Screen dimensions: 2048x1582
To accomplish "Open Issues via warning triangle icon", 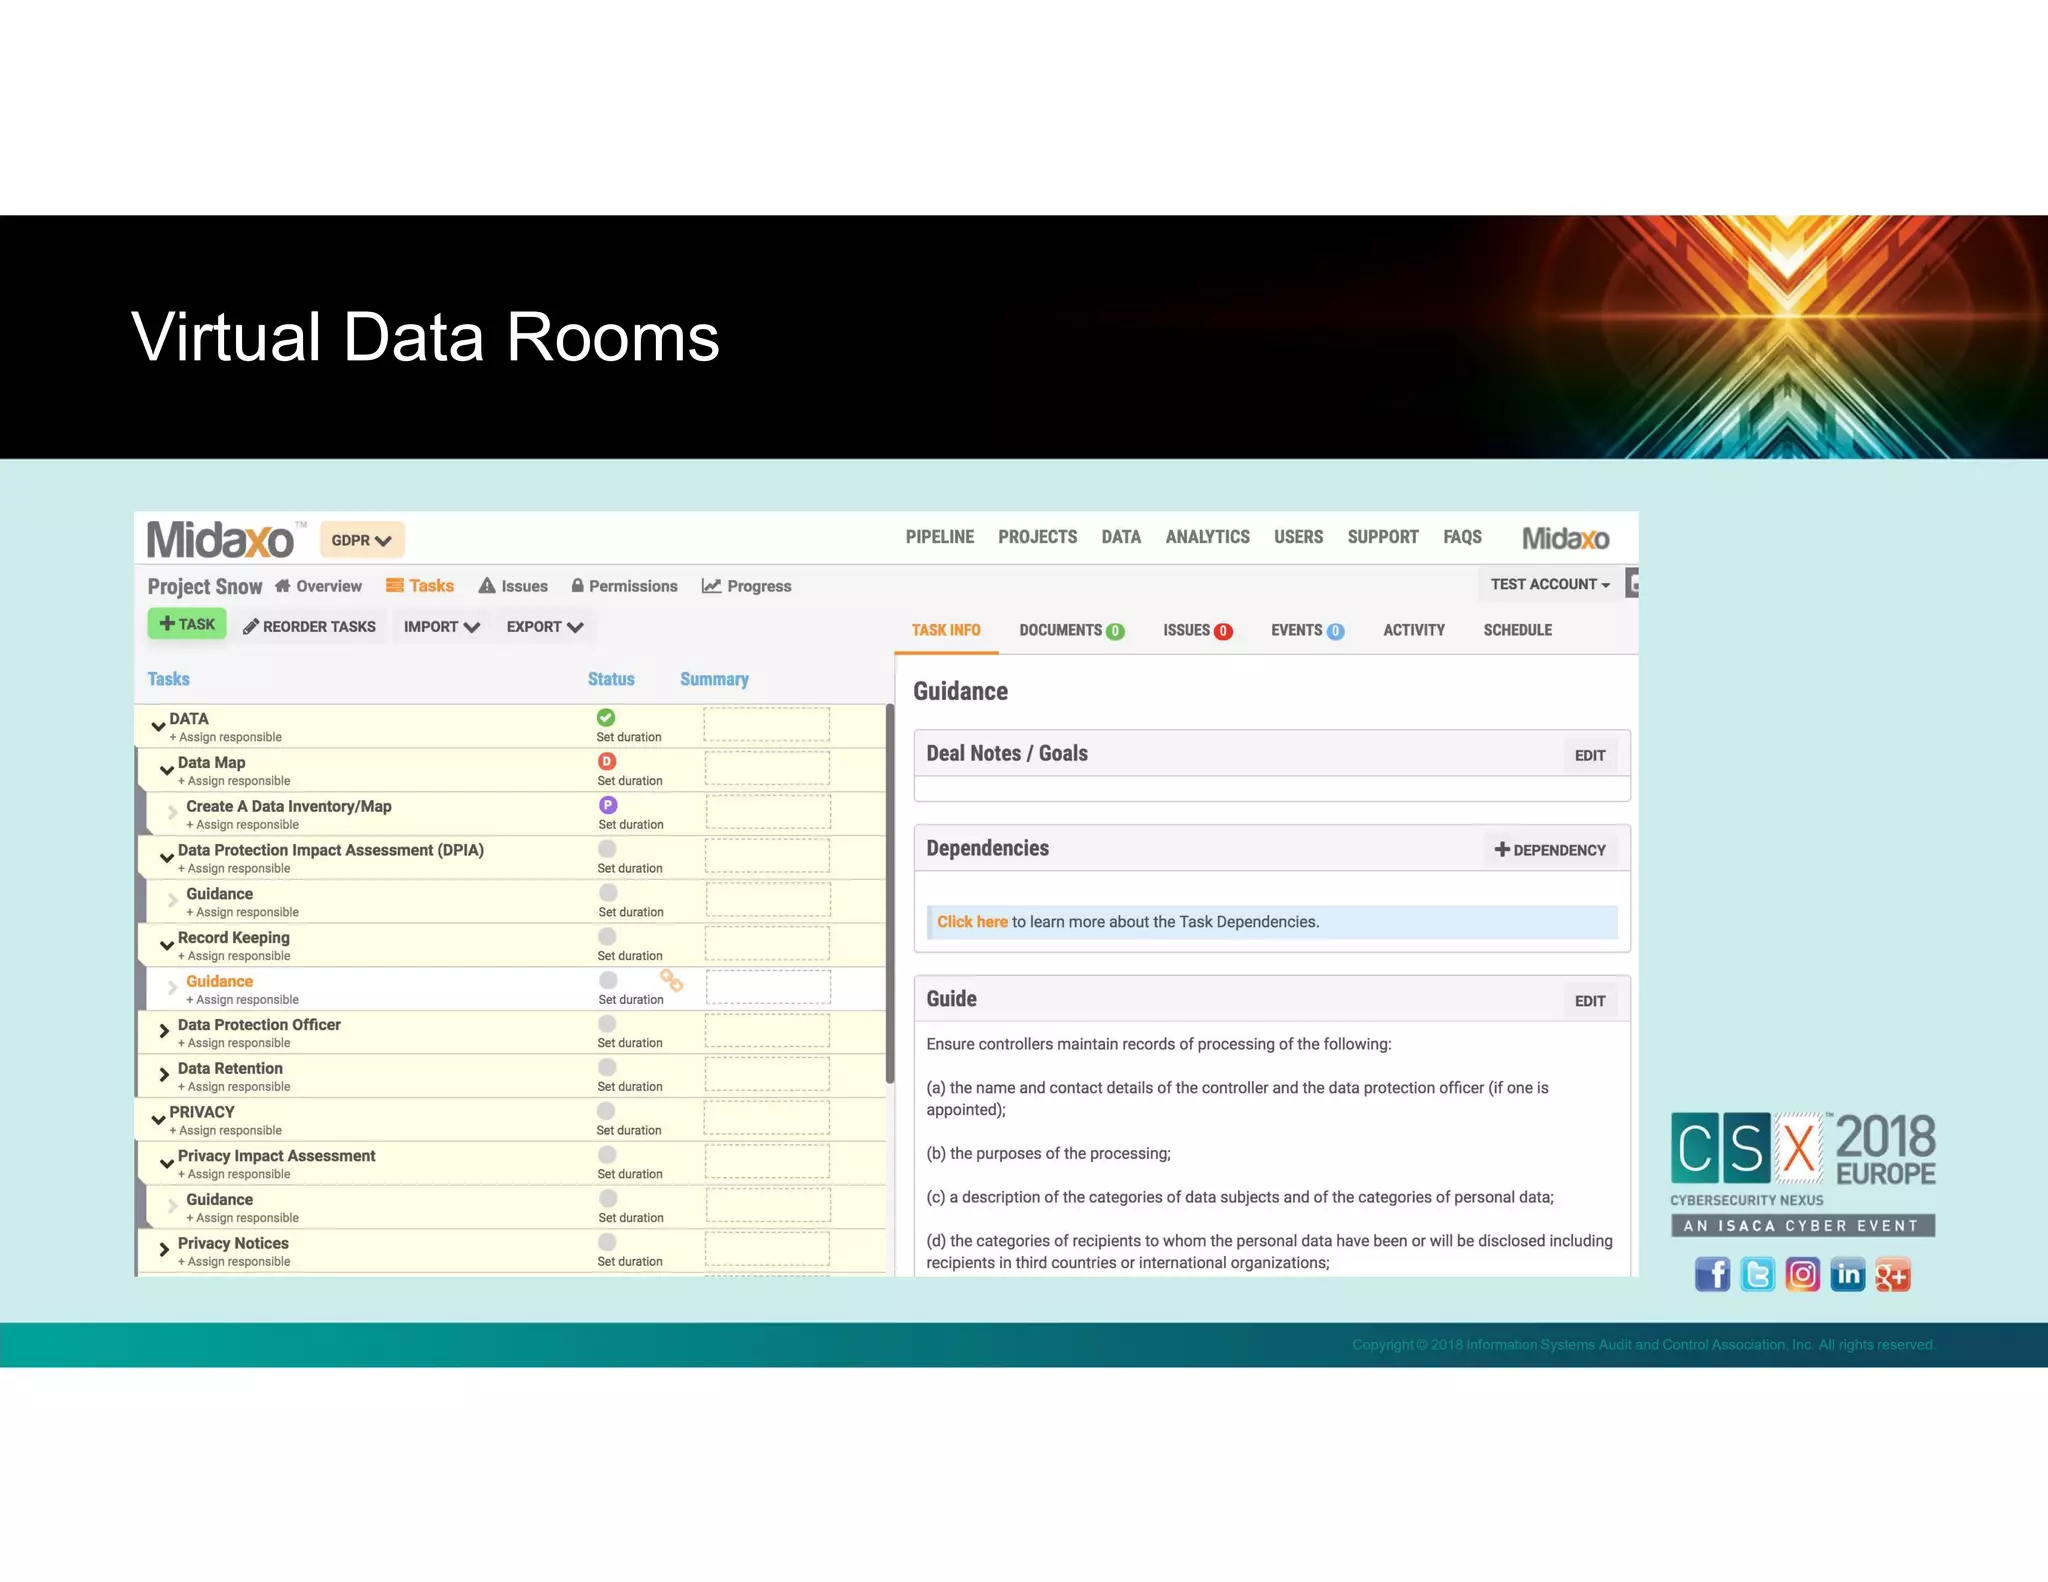I will 487,586.
